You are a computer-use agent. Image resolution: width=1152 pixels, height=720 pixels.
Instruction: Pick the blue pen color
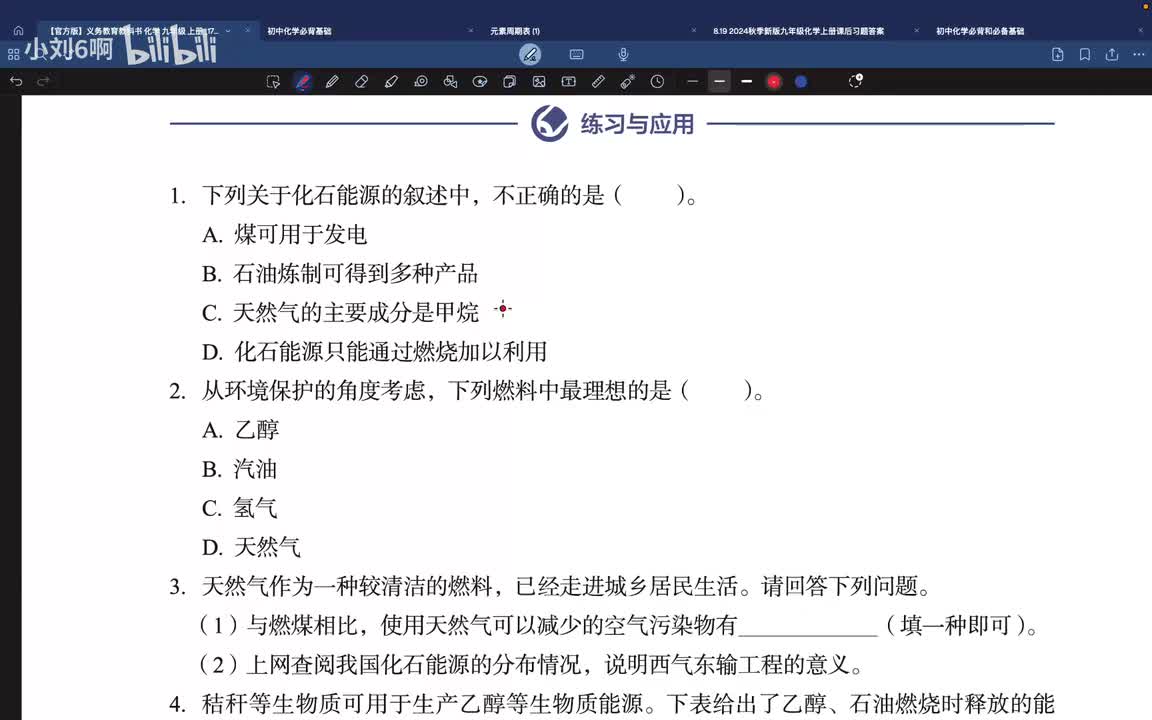tap(801, 82)
